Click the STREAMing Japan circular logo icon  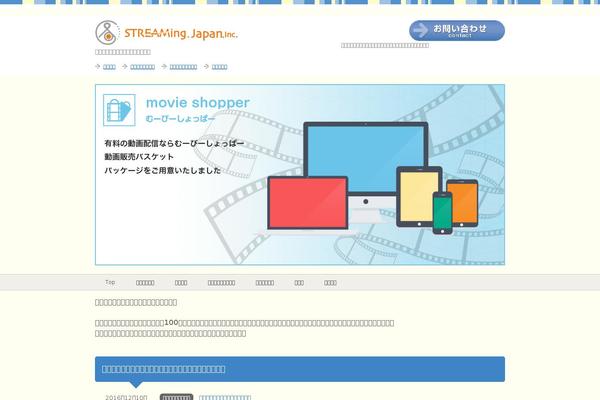coord(108,33)
